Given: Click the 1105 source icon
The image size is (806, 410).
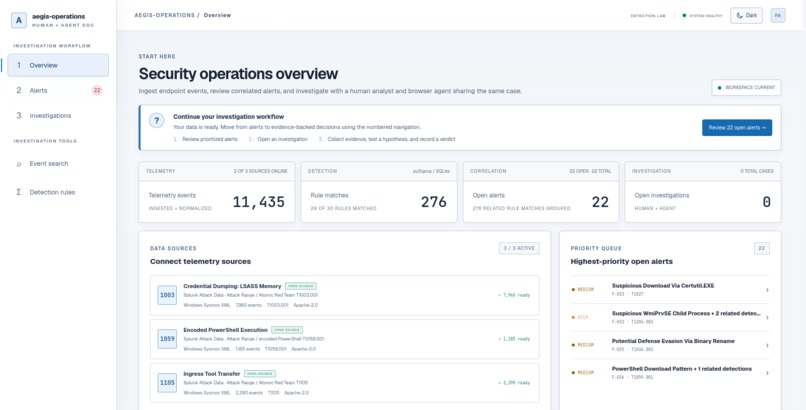Looking at the screenshot, I should pos(167,383).
